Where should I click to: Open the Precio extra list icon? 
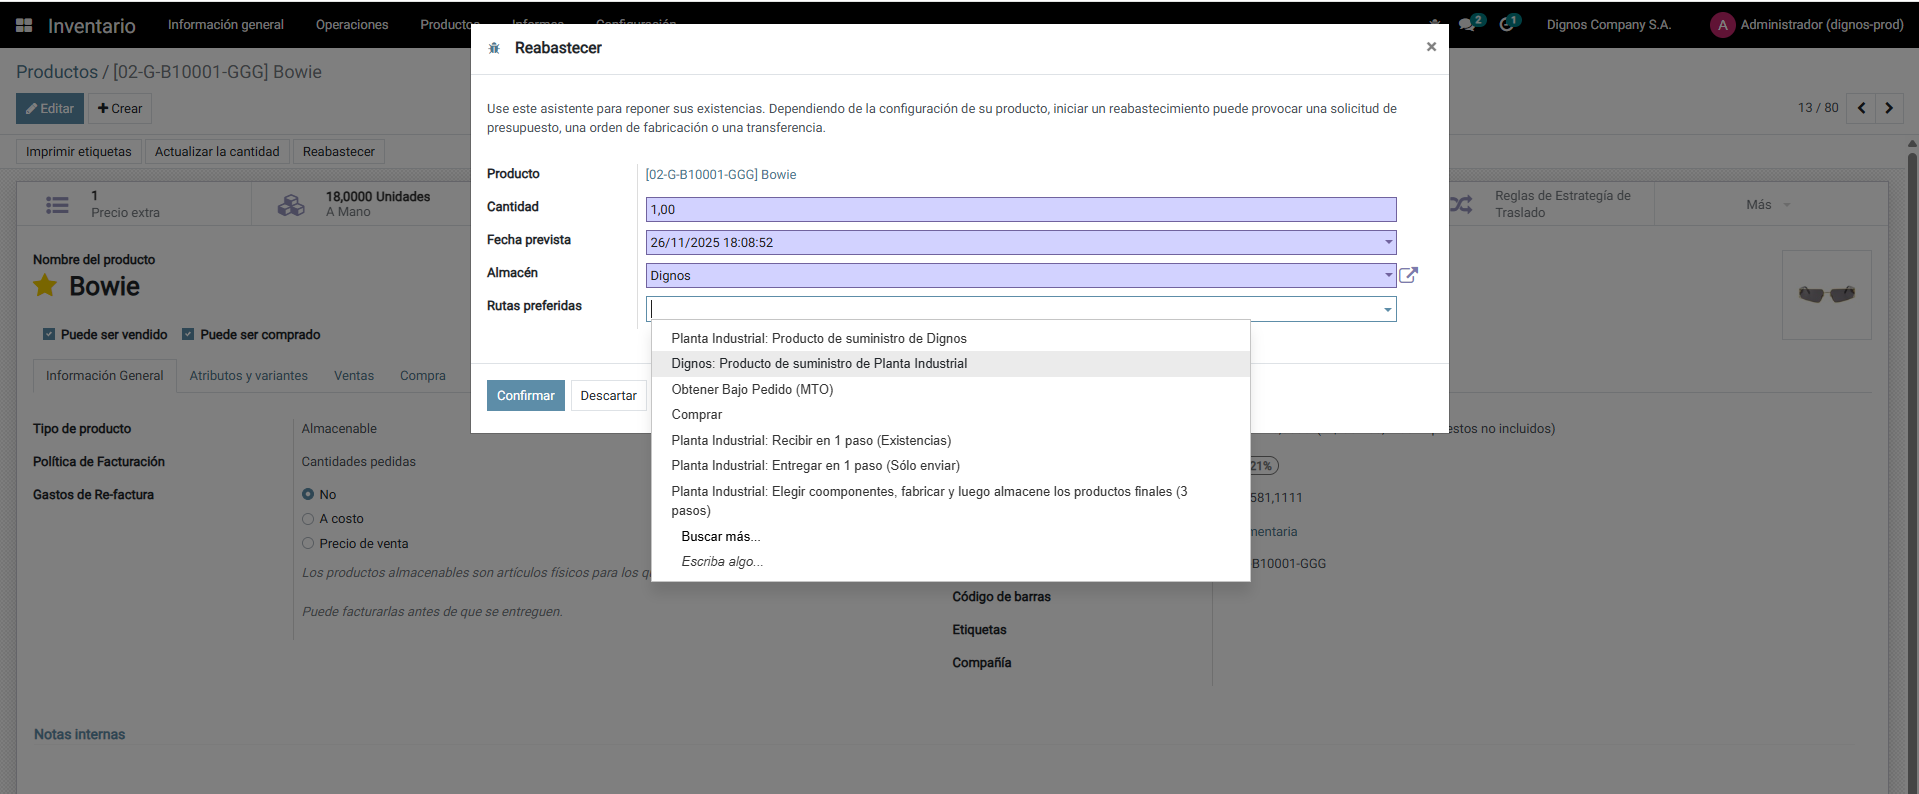click(57, 204)
